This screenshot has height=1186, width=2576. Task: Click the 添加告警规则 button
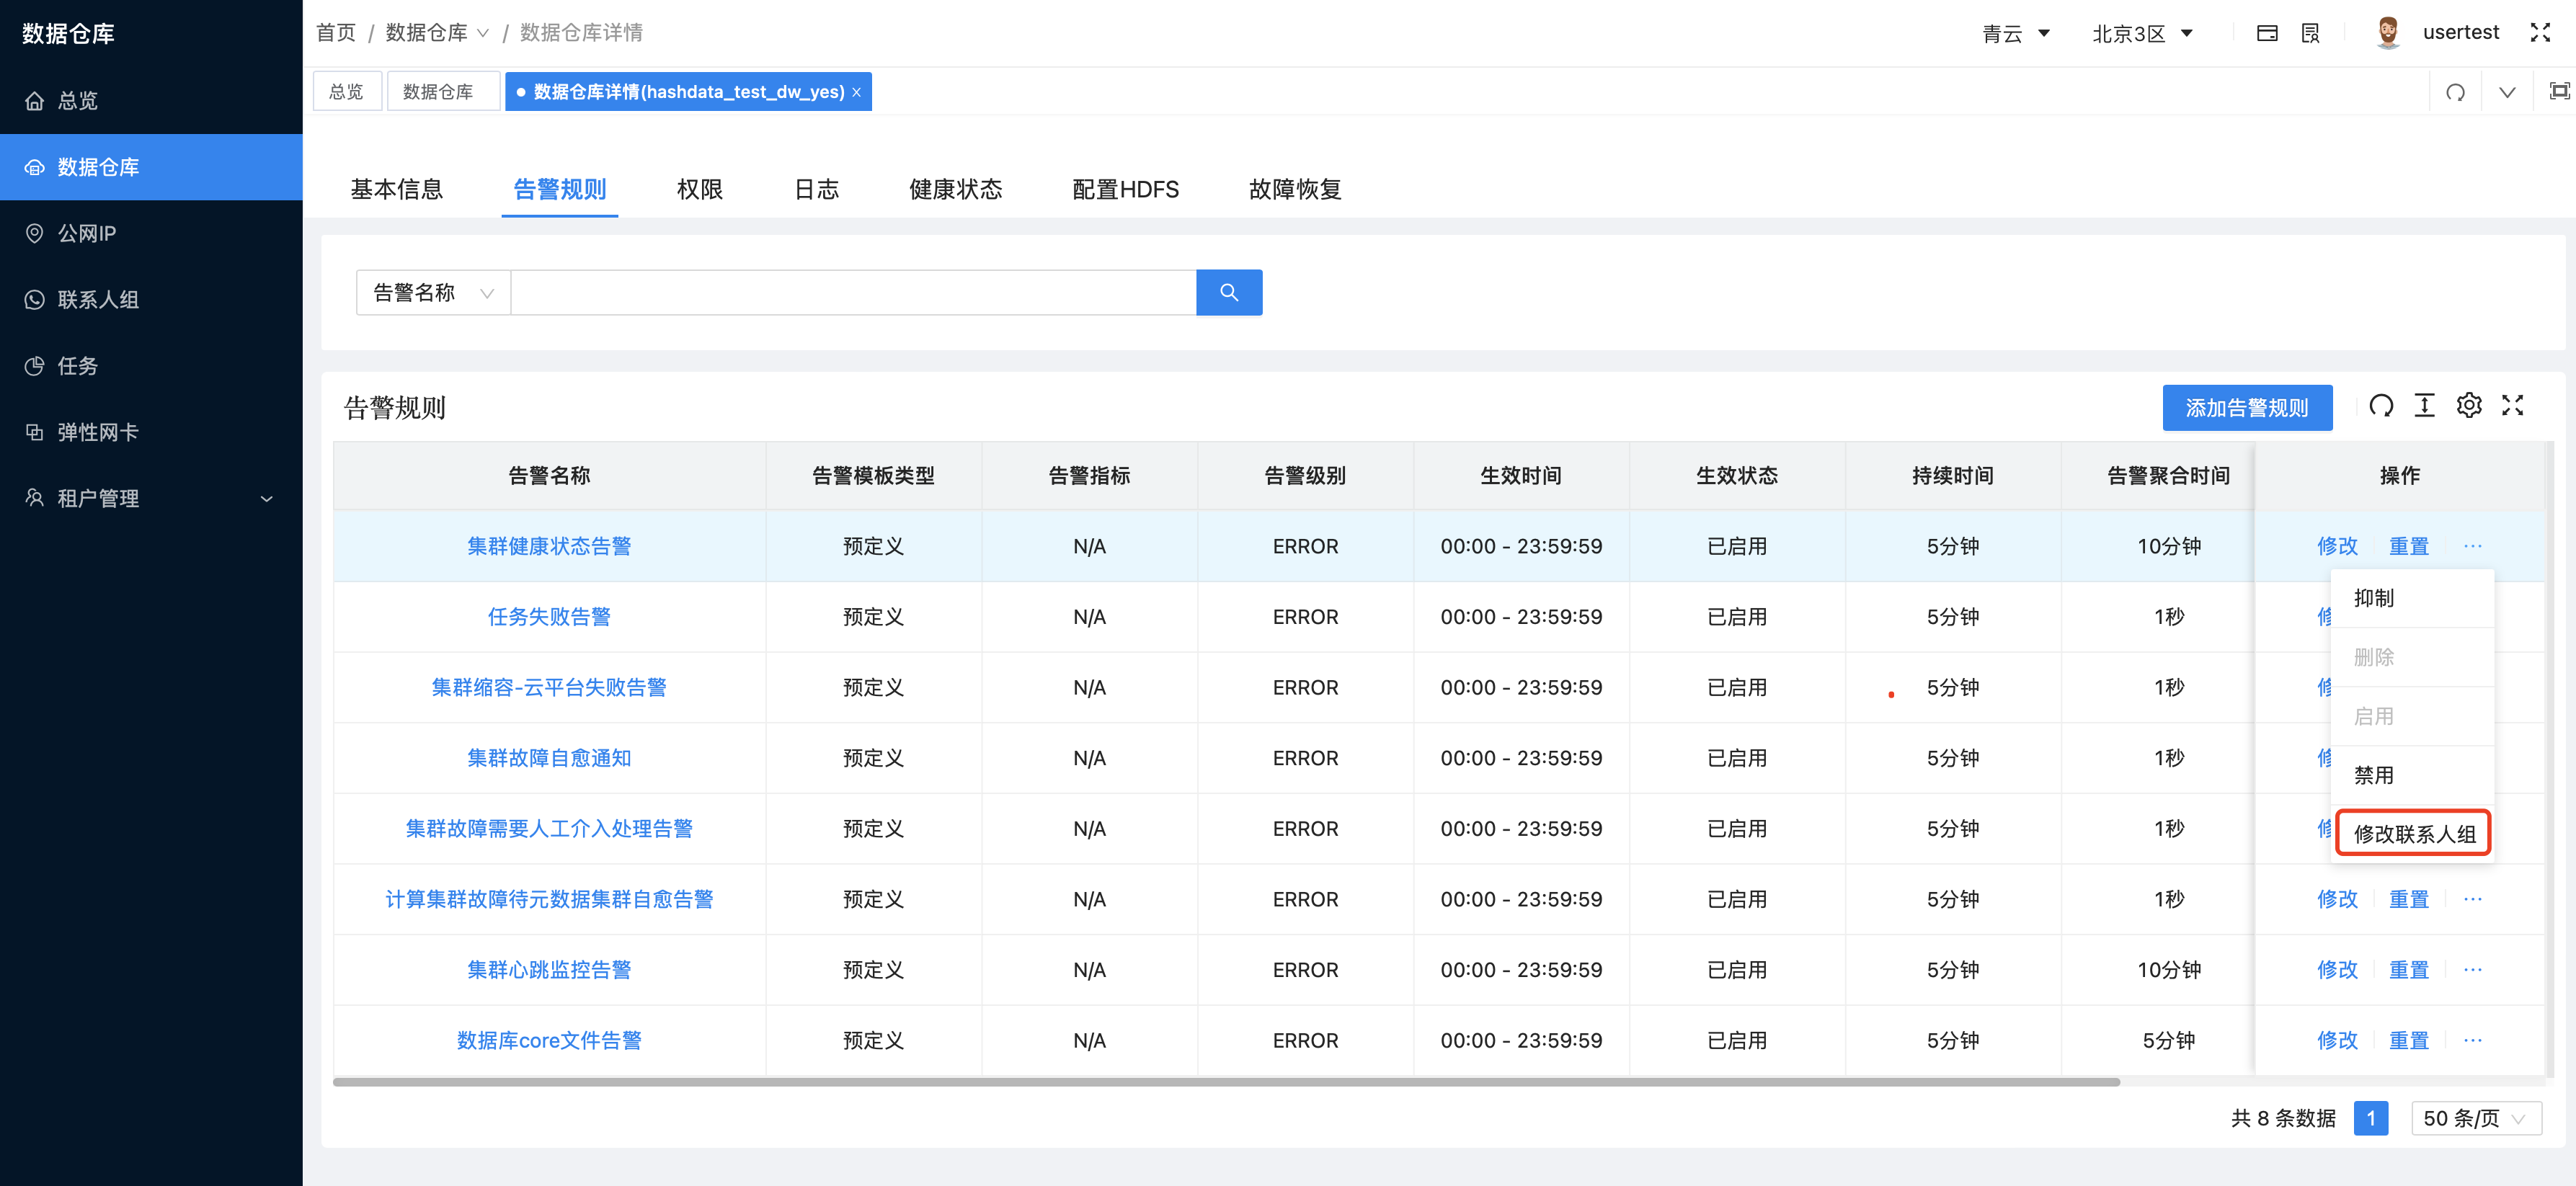(x=2247, y=407)
